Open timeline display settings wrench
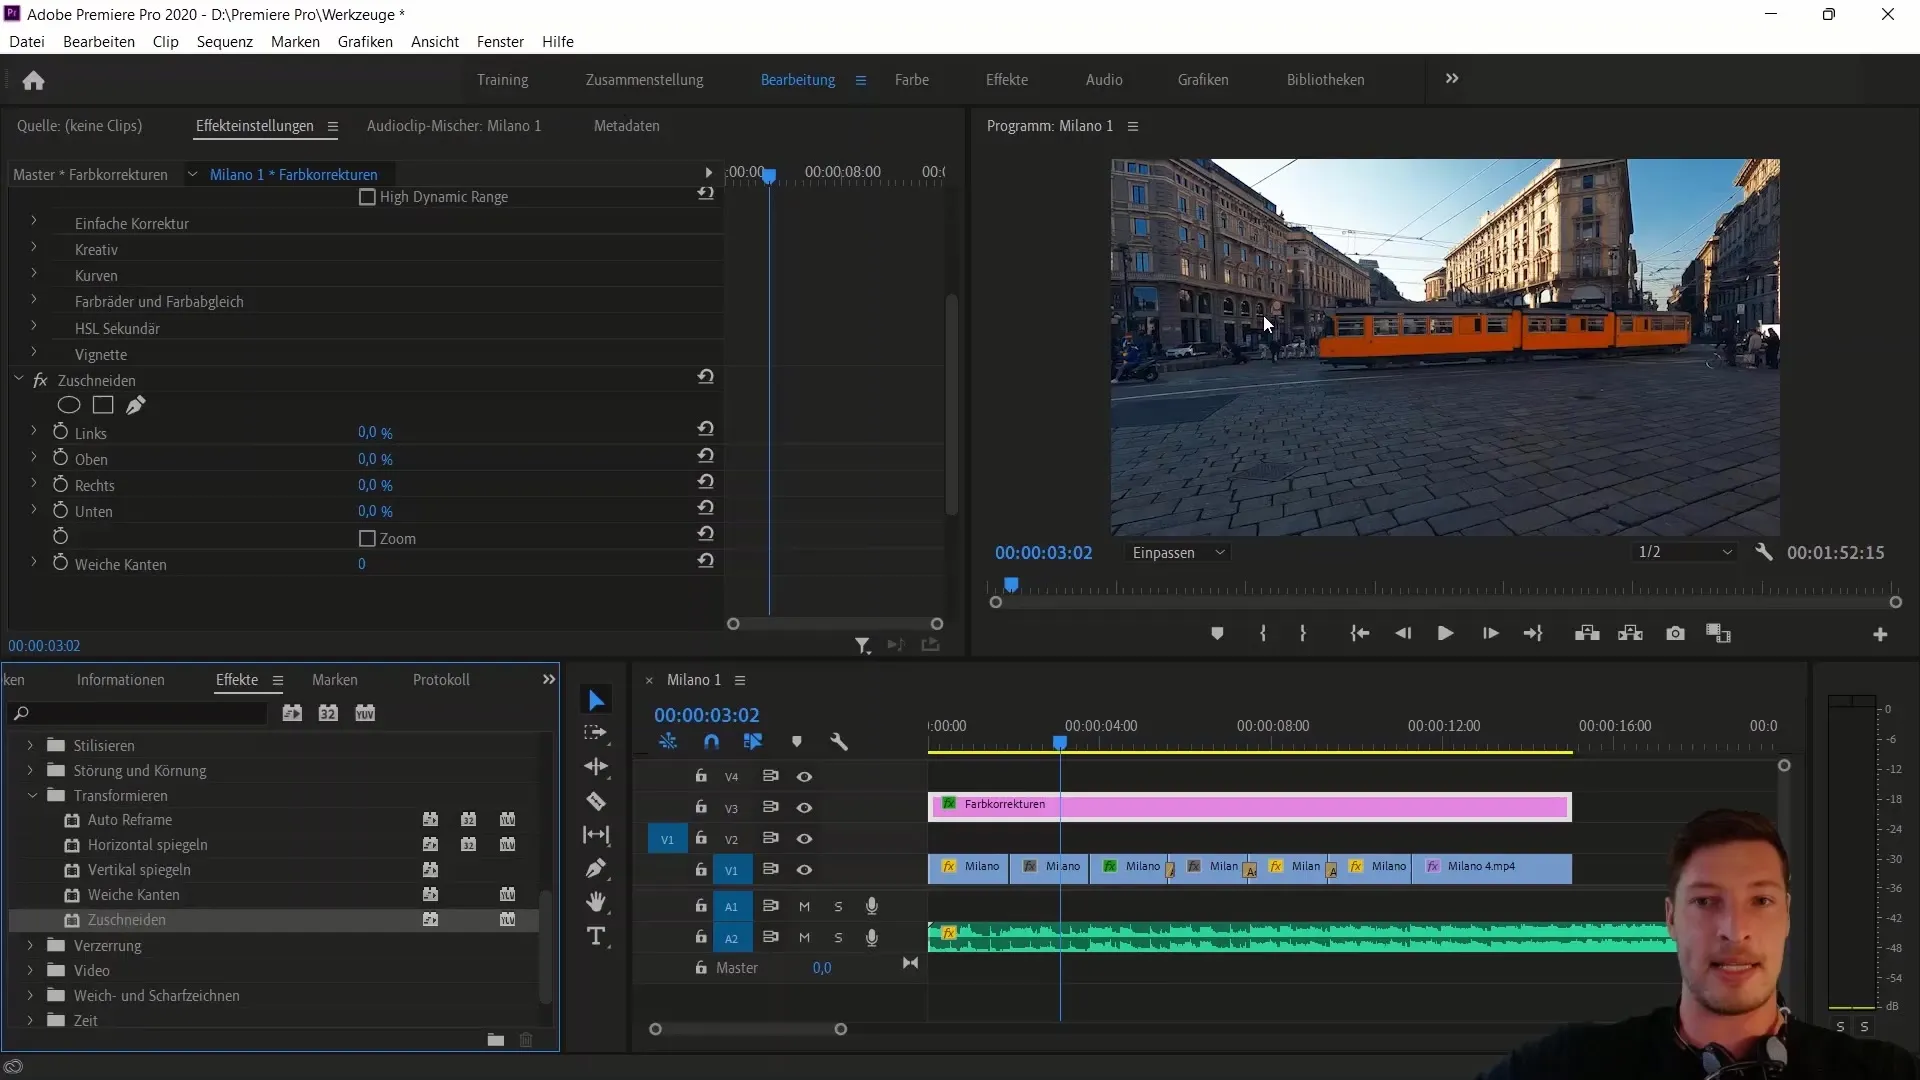 tap(839, 742)
